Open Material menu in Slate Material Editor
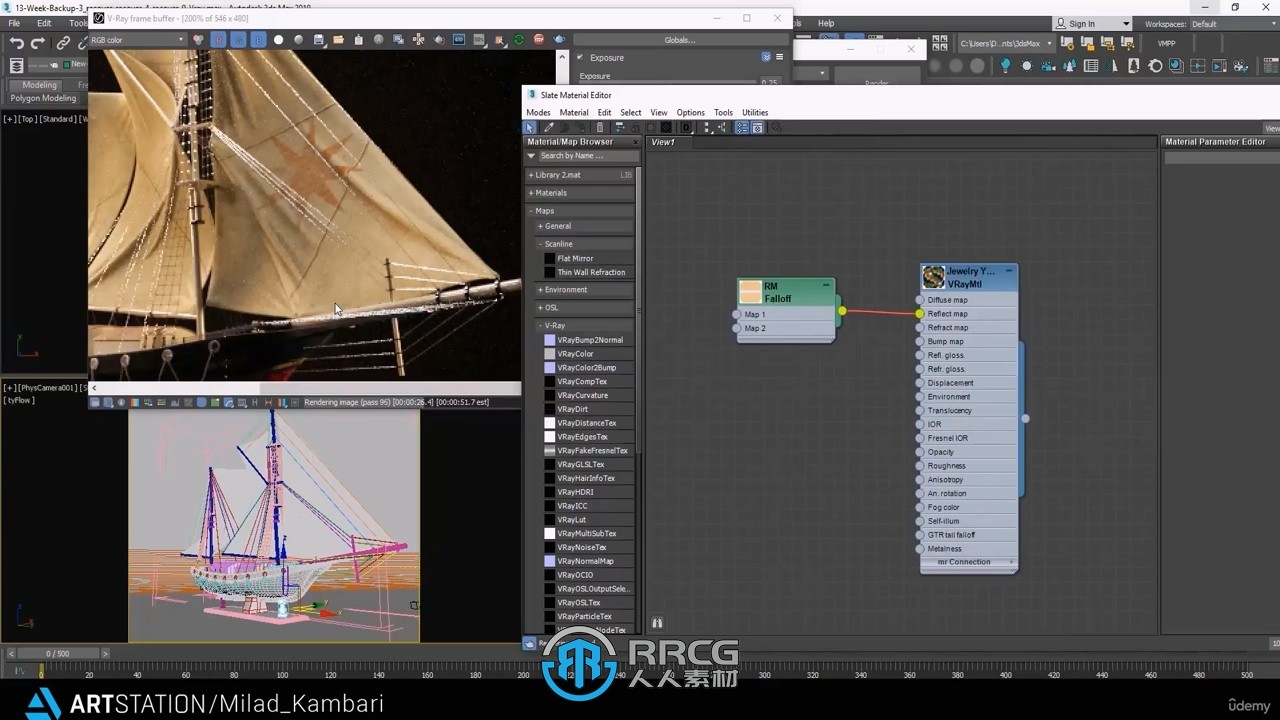 [574, 112]
